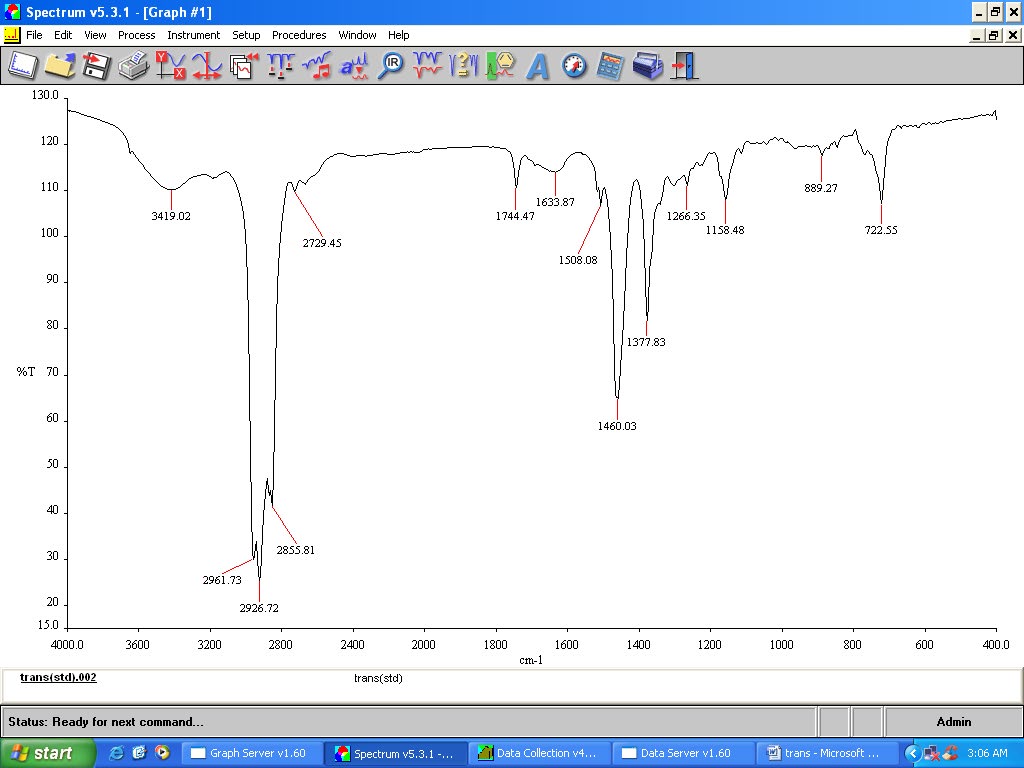Screen dimensions: 1024x768
Task: Click the X-Y axis format icon
Action: (x=170, y=66)
